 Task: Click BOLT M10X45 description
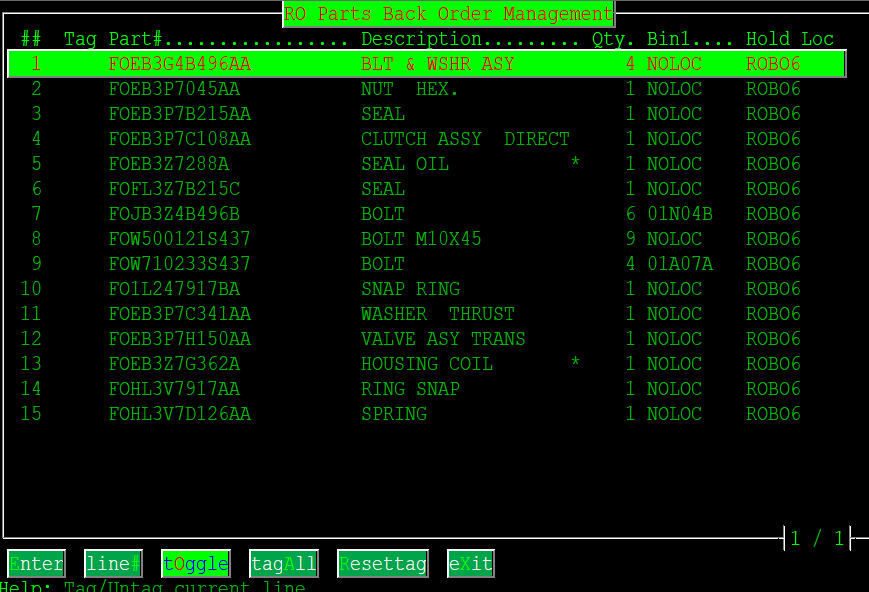tap(421, 238)
